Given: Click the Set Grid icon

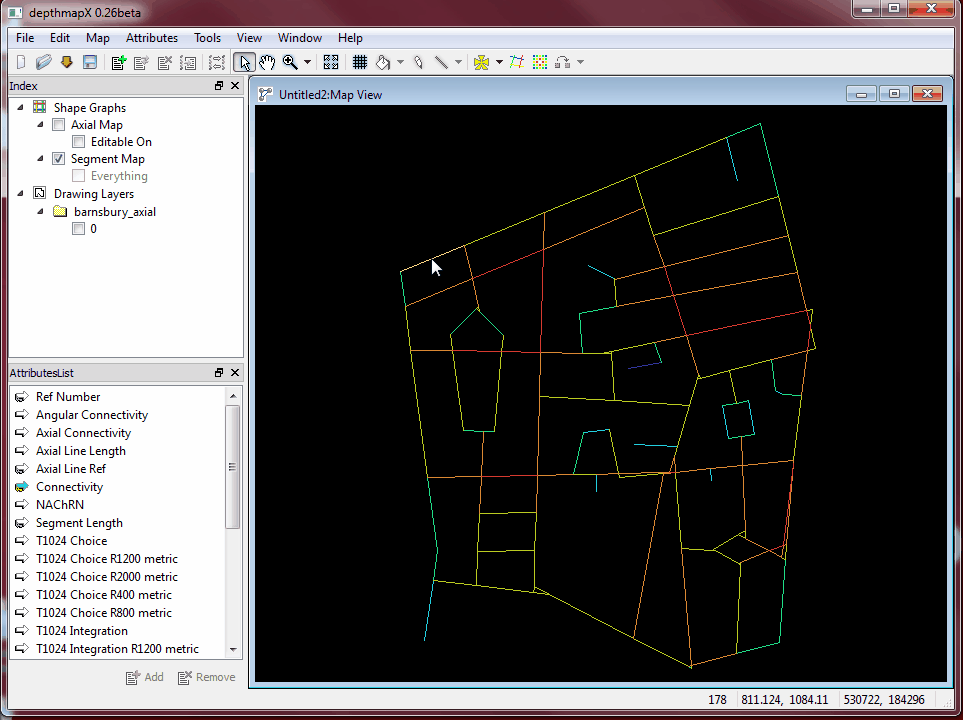Looking at the screenshot, I should click(360, 62).
